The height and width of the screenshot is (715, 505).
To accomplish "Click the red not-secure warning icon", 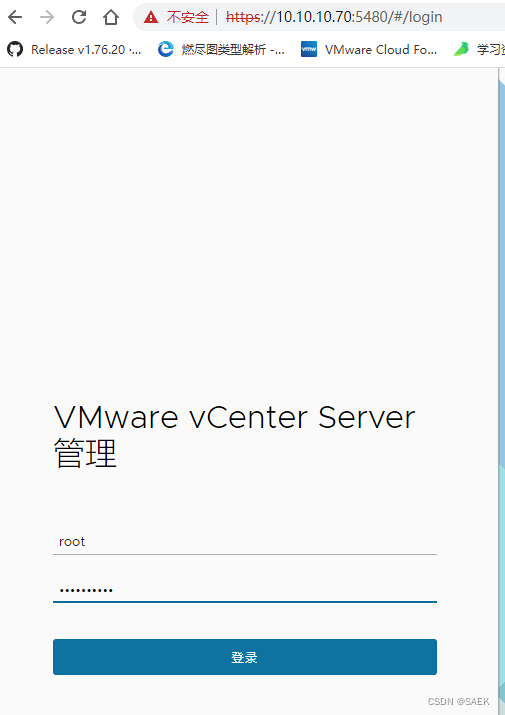I will click(151, 17).
